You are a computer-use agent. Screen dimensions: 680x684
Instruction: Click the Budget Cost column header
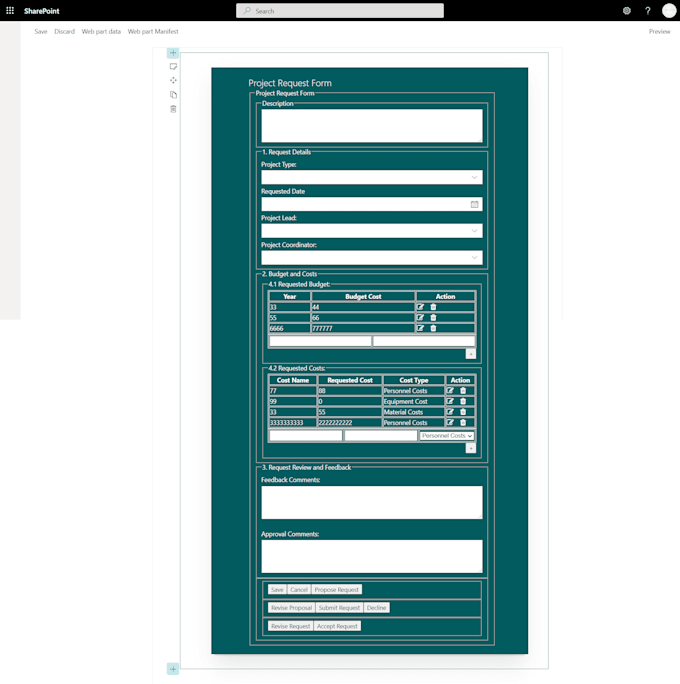pos(363,297)
